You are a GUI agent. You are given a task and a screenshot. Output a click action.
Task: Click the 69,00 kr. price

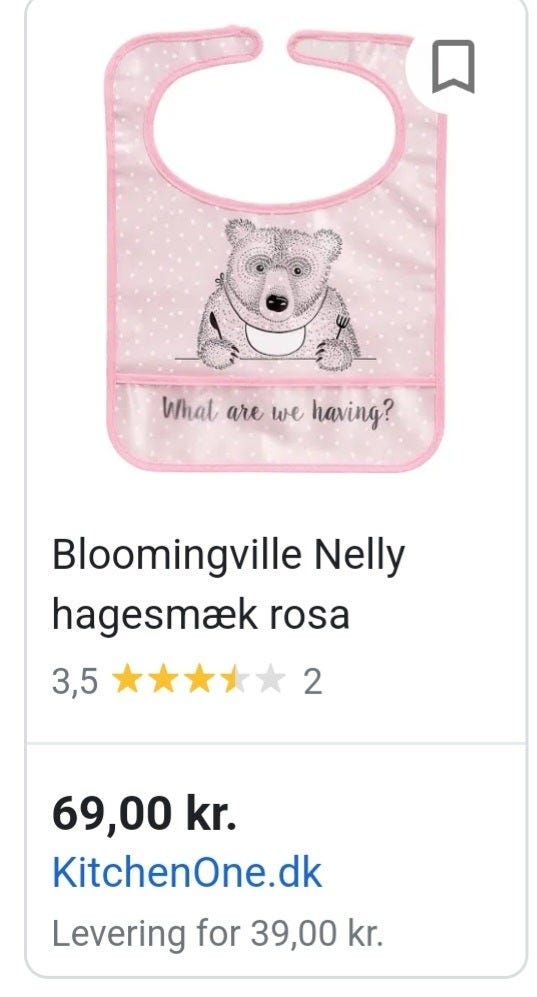coord(144,813)
